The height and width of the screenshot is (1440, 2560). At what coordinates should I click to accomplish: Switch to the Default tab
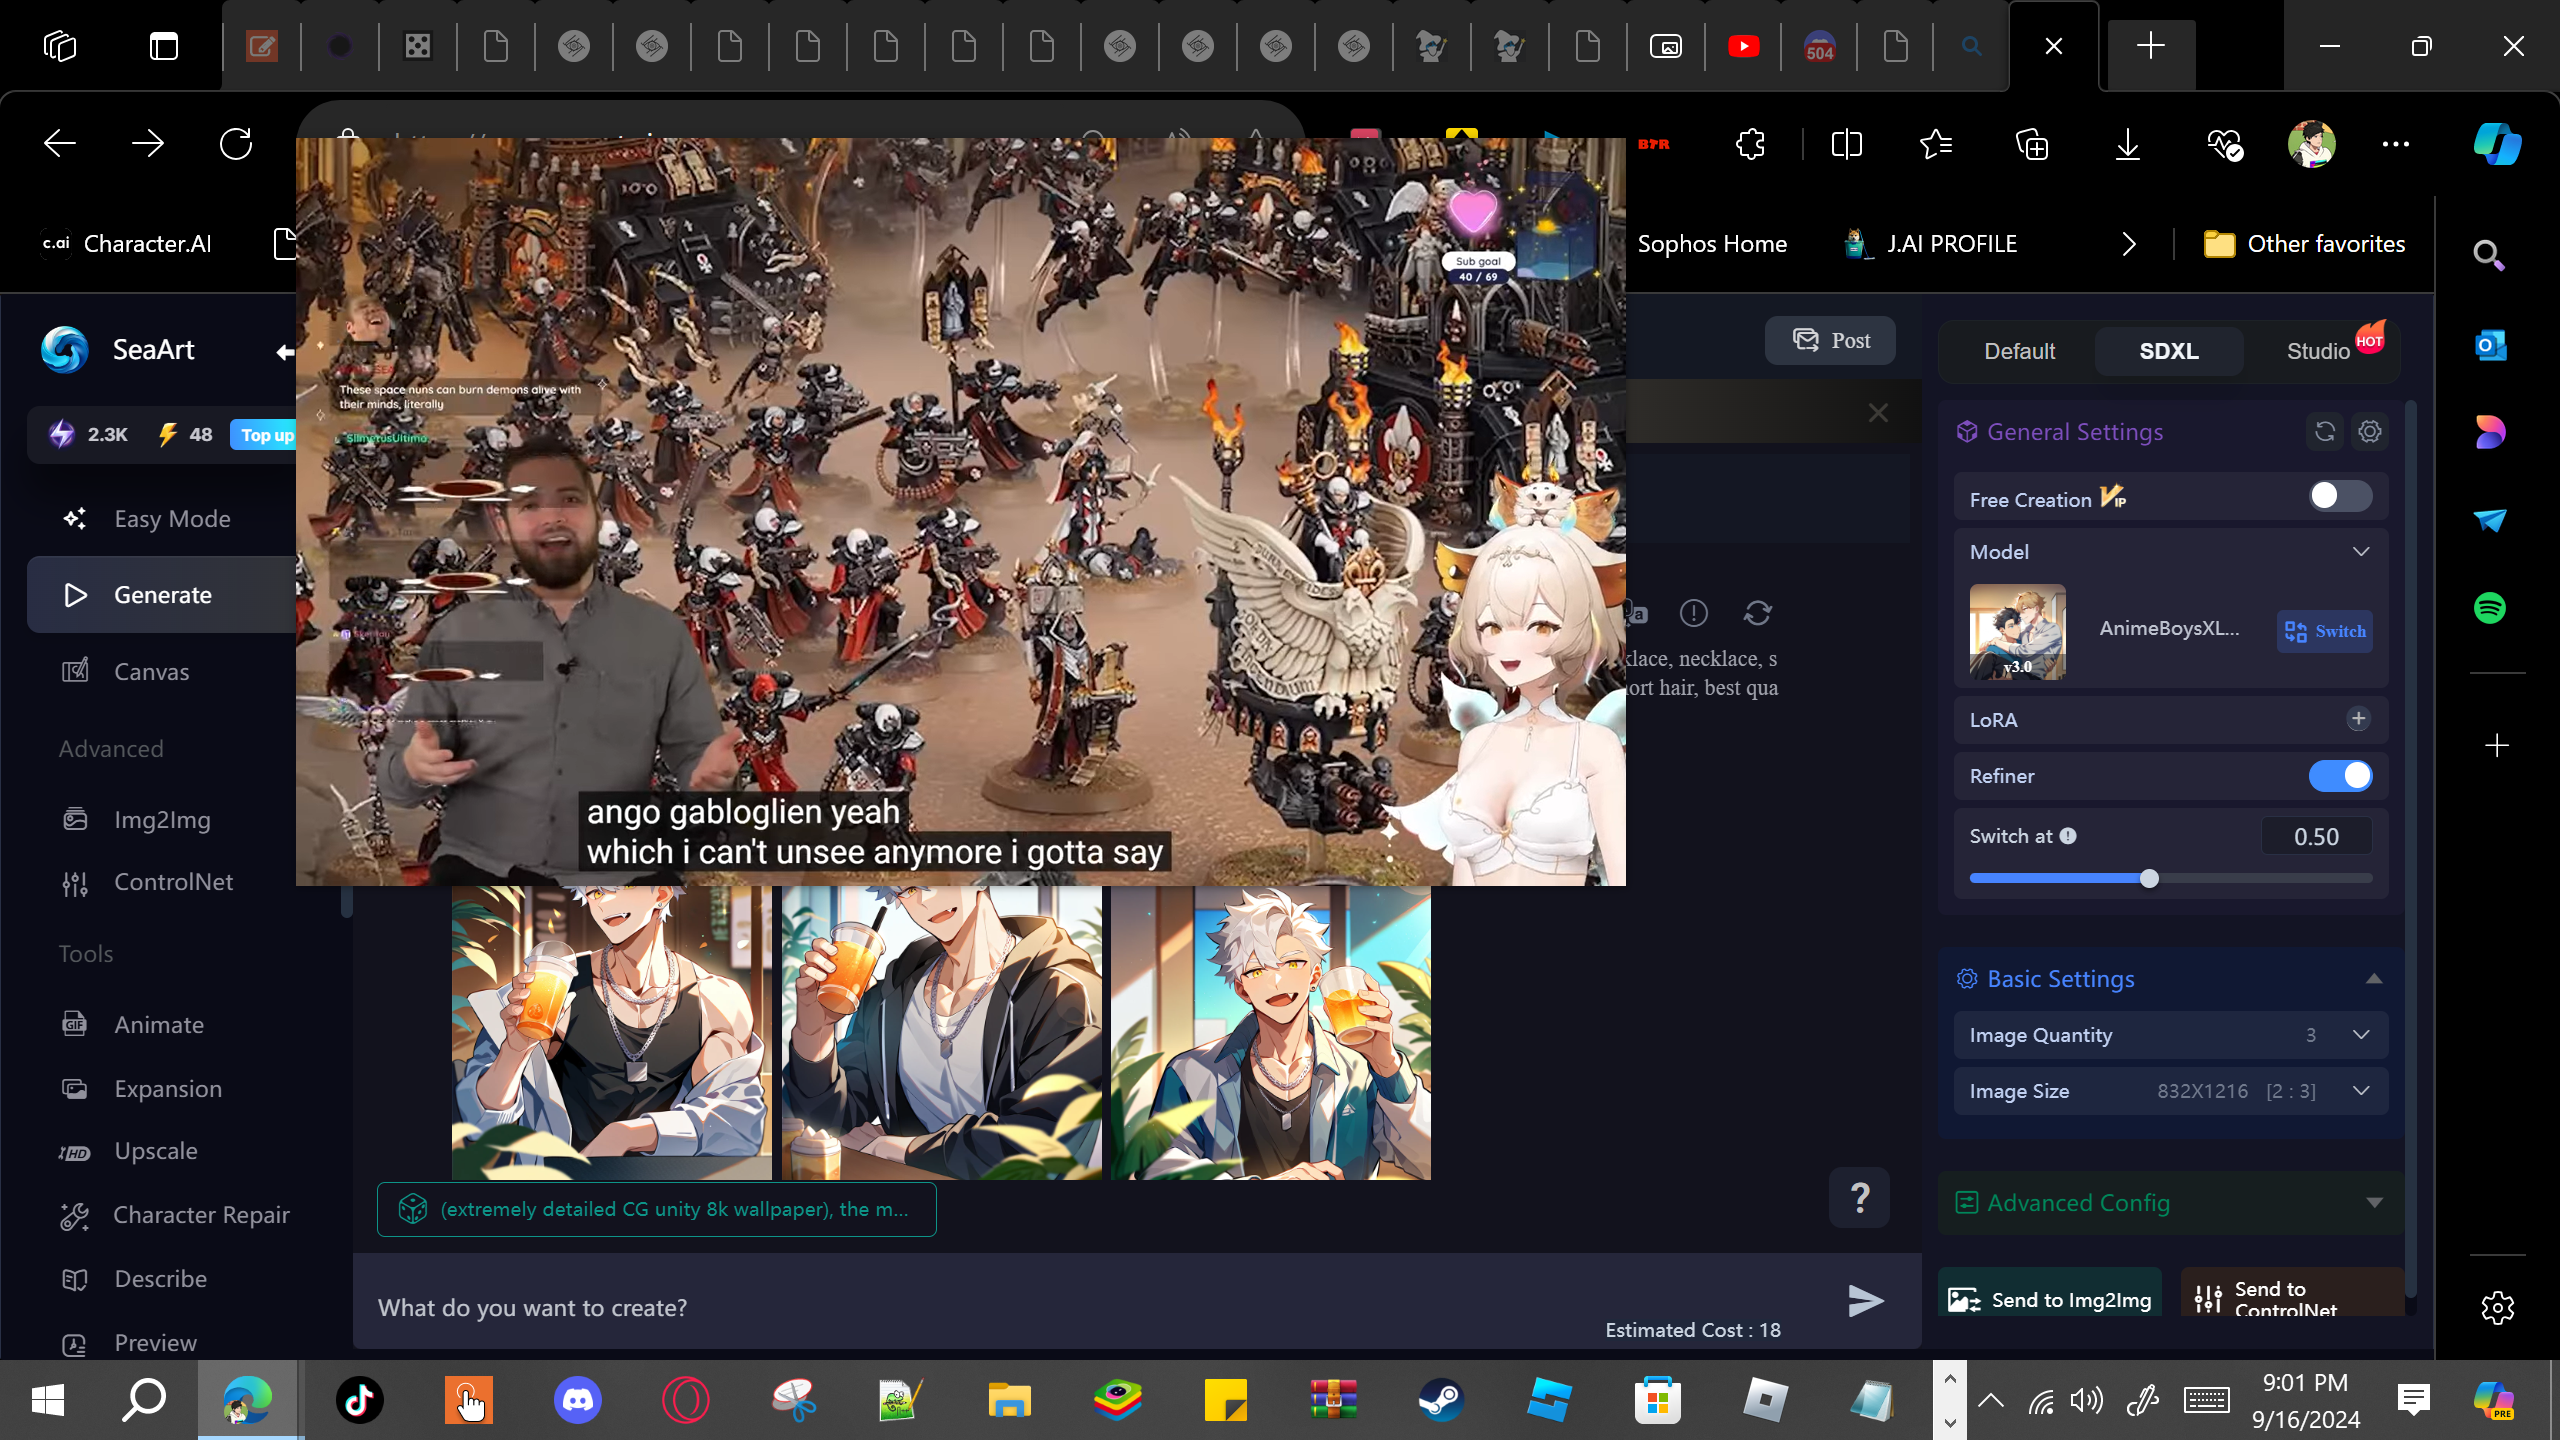pos(2019,351)
